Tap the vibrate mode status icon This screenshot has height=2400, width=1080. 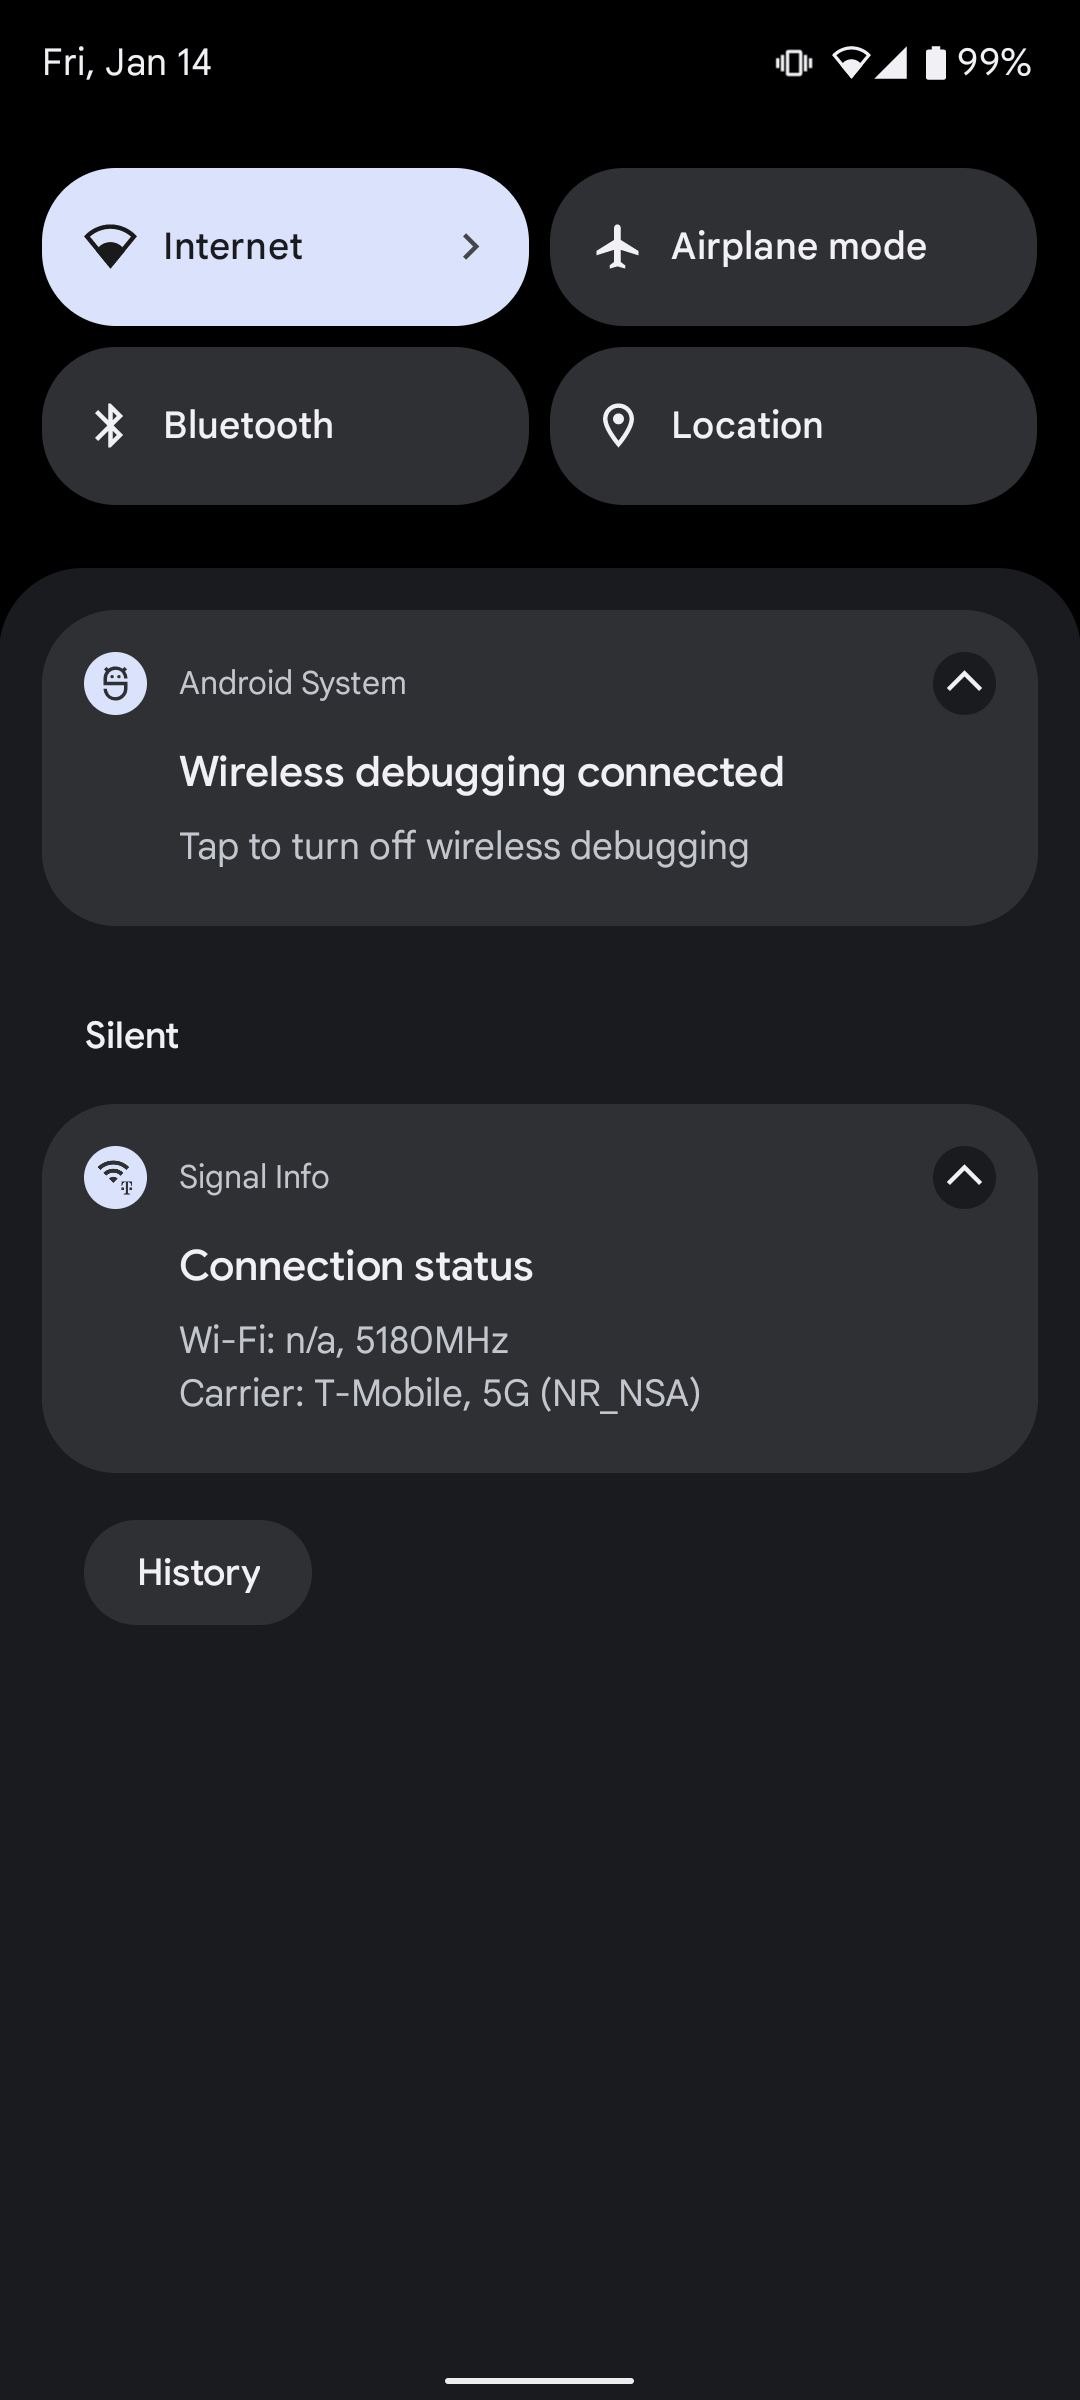tap(793, 63)
